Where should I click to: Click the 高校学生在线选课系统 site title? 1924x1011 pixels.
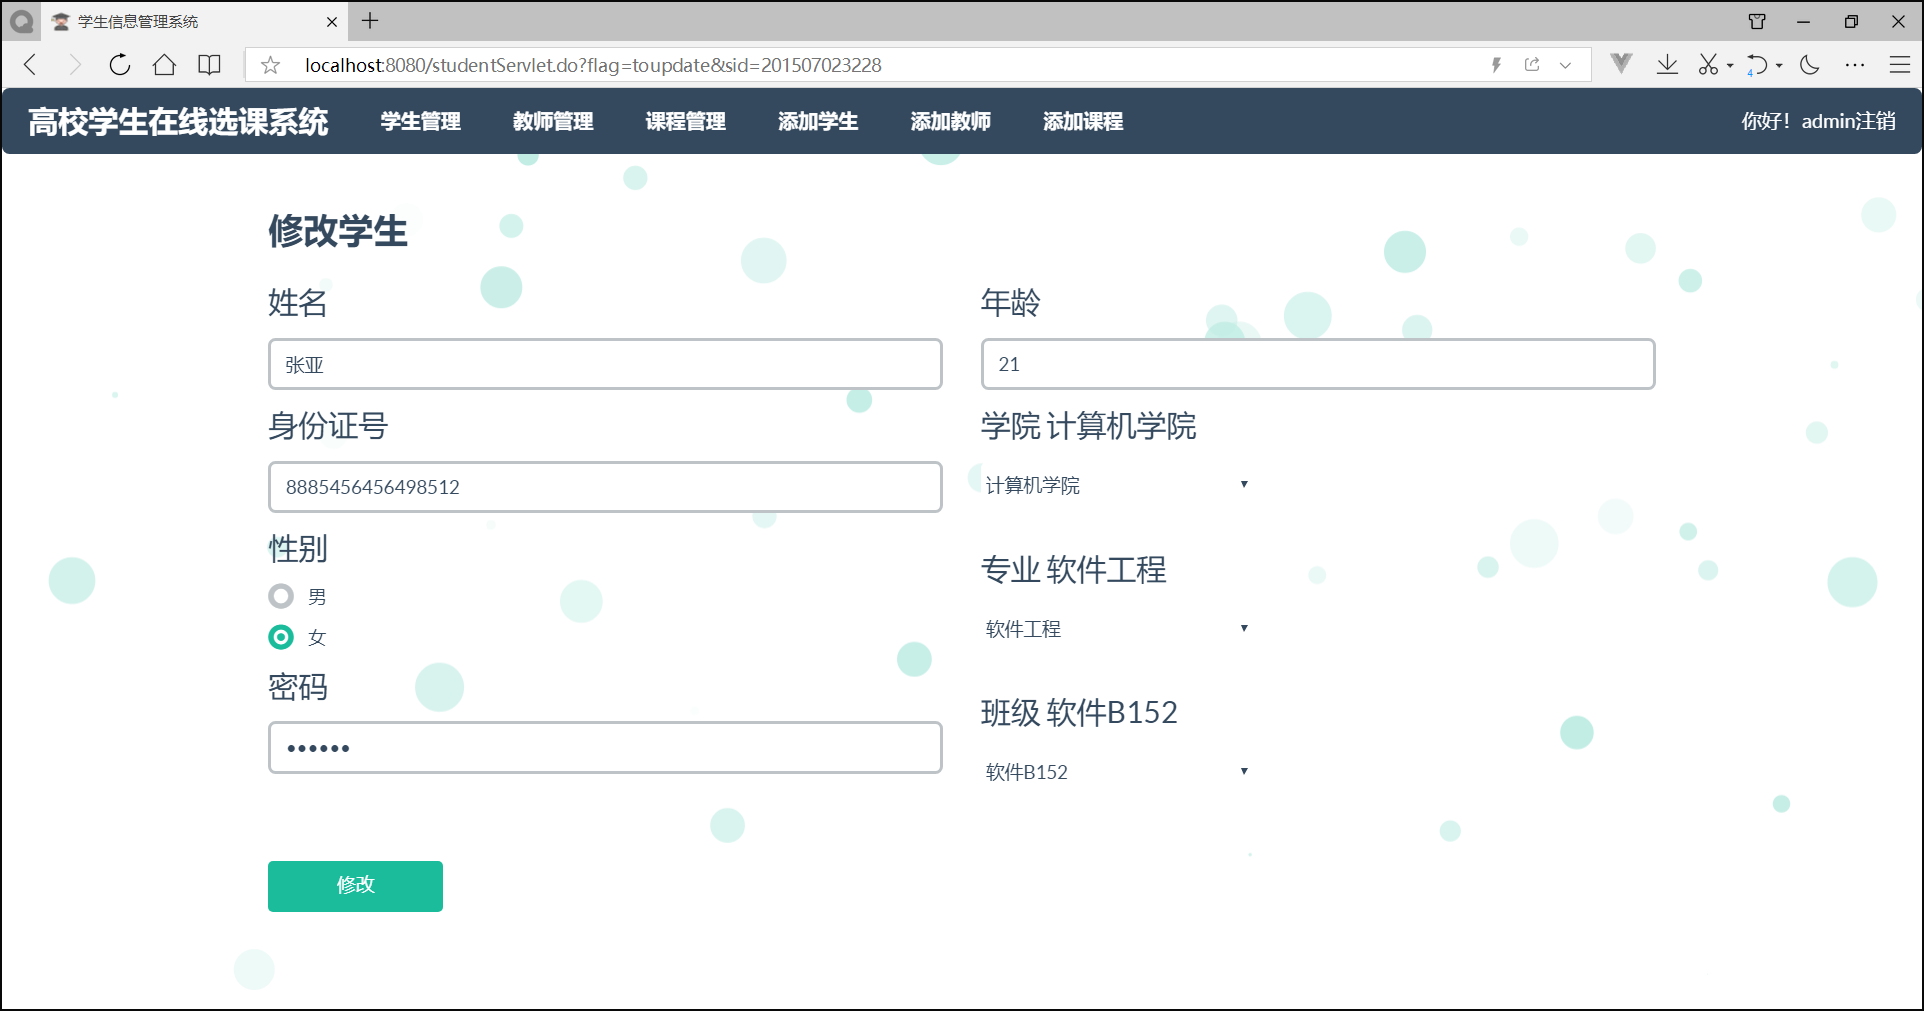click(178, 121)
